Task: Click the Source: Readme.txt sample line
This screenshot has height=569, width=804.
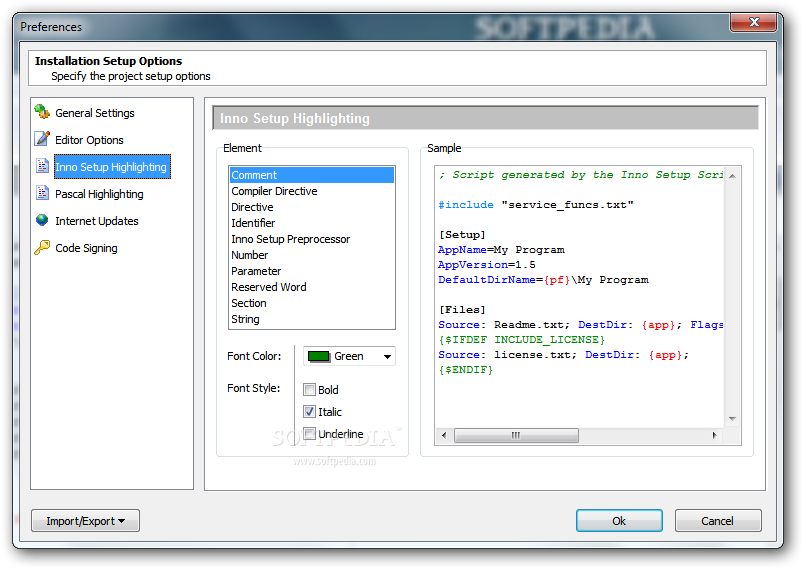Action: 580,325
